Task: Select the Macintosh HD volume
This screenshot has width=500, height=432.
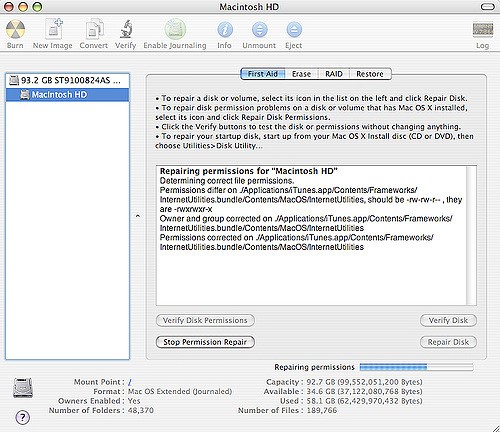Action: coord(67,95)
